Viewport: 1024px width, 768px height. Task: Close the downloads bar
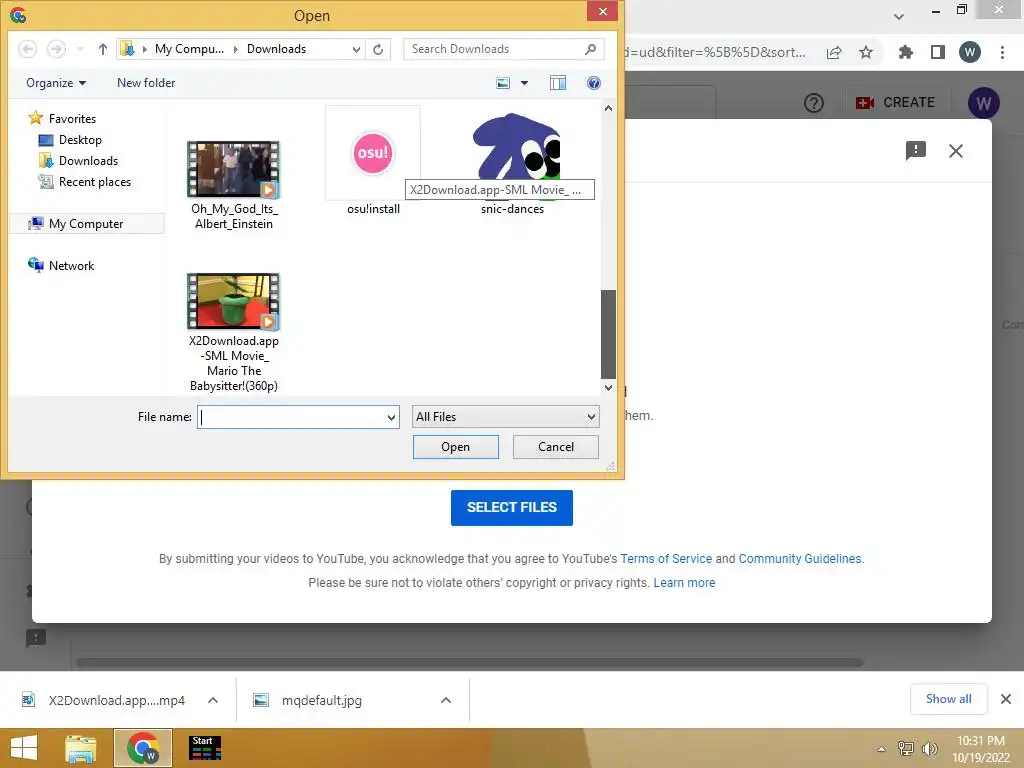point(1006,699)
